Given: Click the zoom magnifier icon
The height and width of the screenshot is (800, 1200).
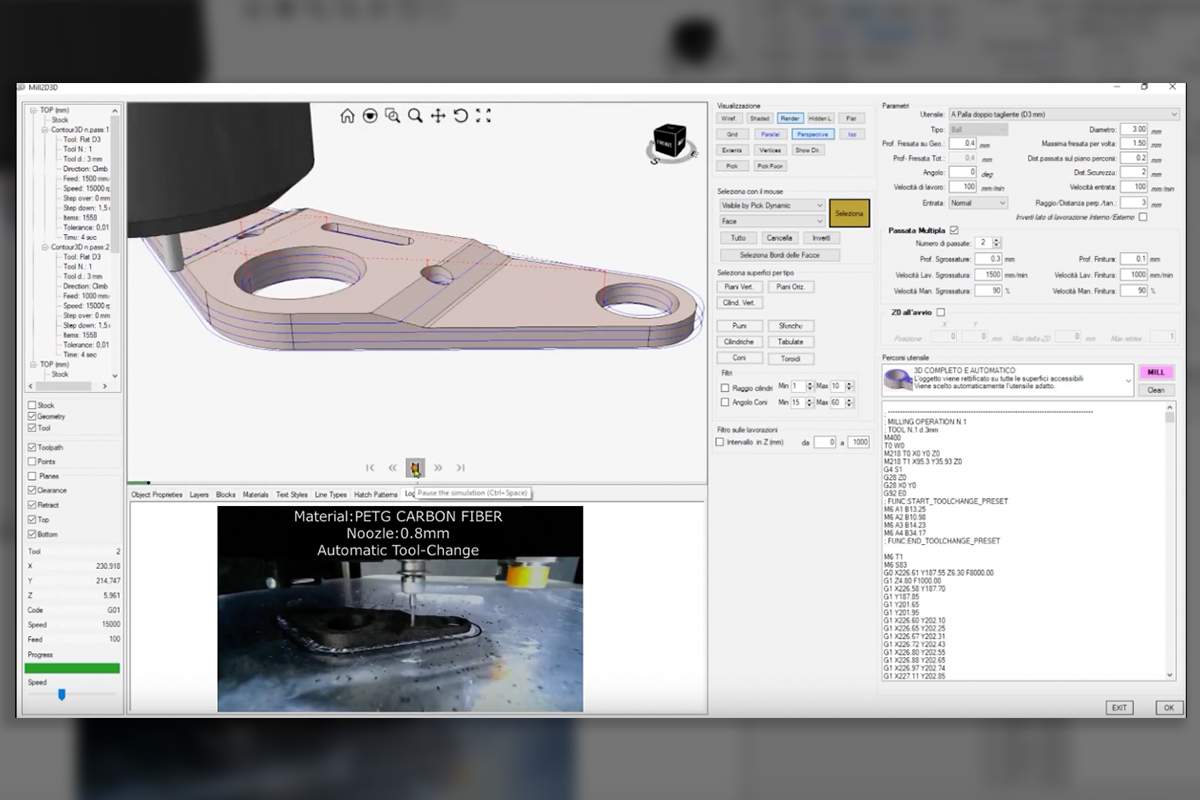Looking at the screenshot, I should (x=415, y=116).
